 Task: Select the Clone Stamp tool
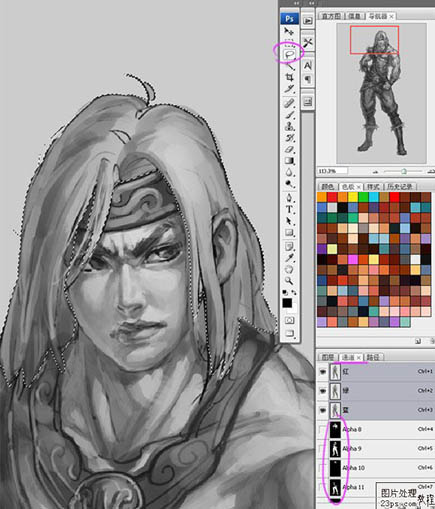click(290, 126)
